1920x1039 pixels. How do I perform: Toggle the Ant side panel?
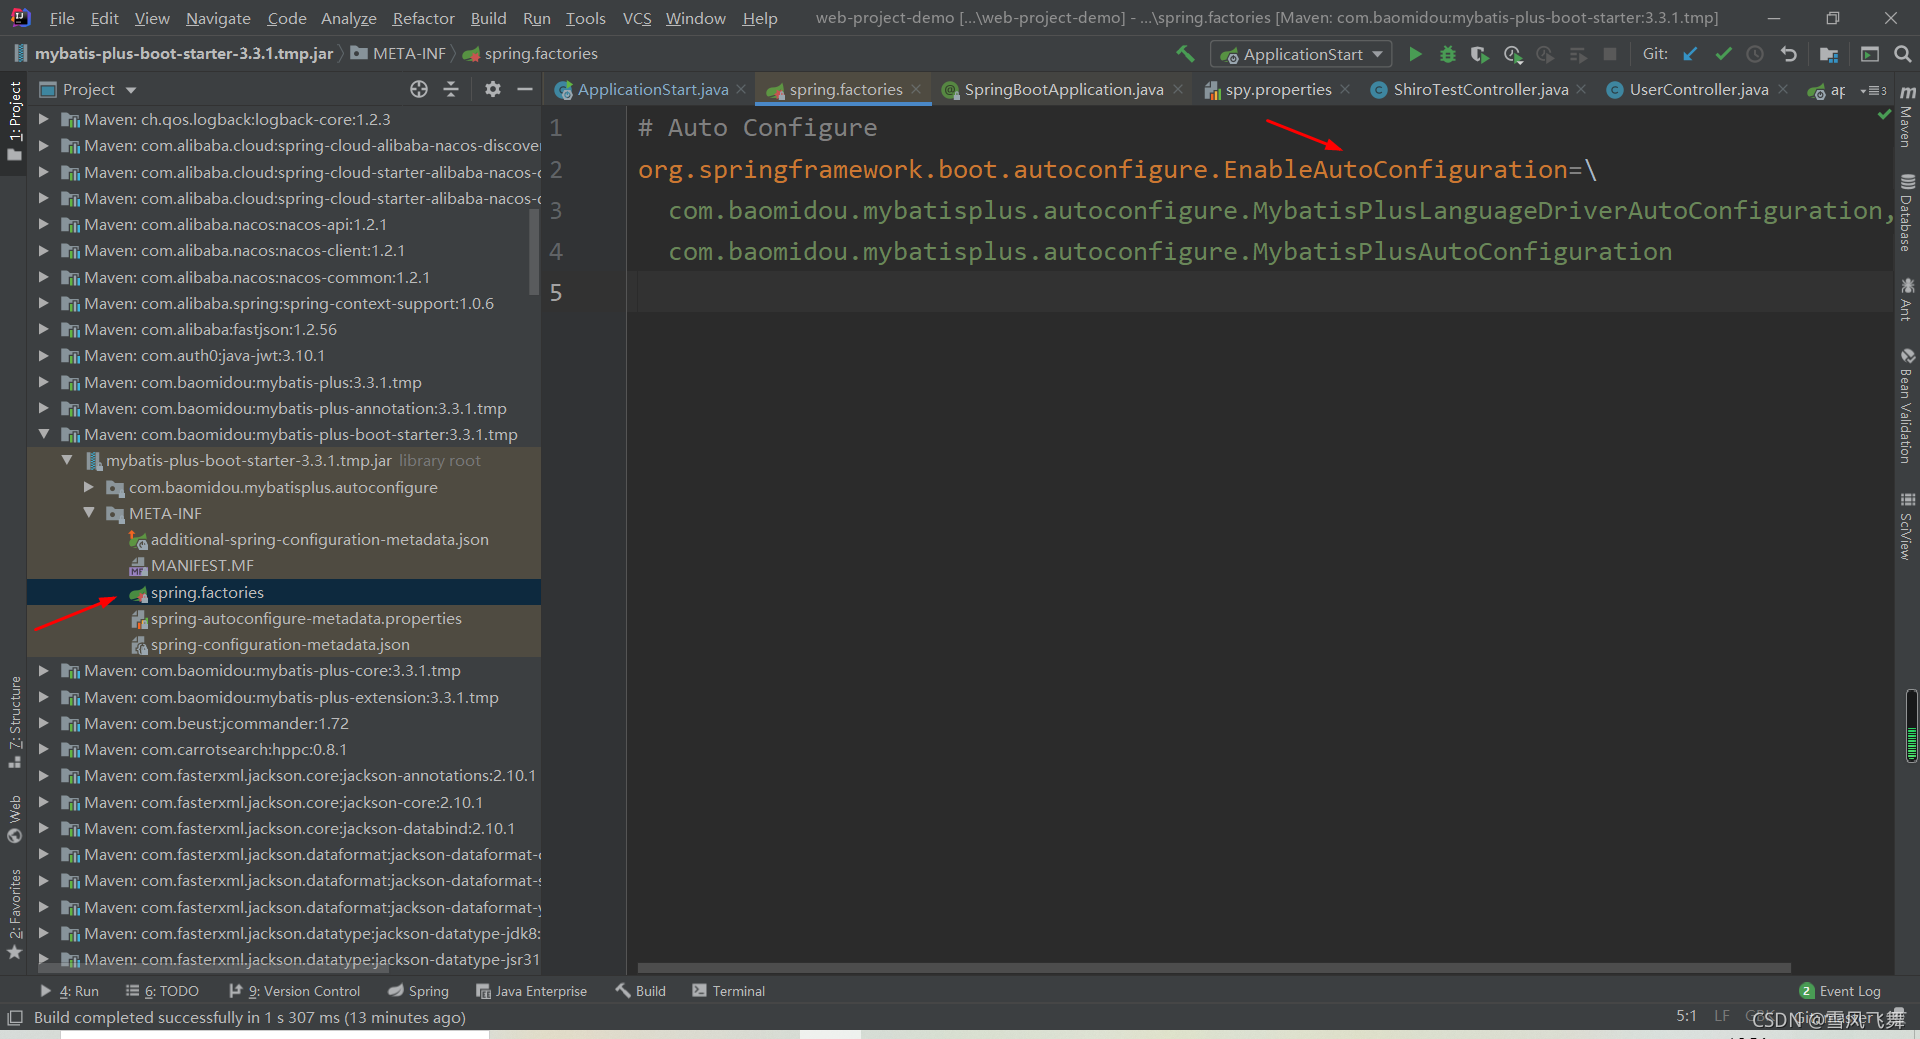pos(1907,299)
